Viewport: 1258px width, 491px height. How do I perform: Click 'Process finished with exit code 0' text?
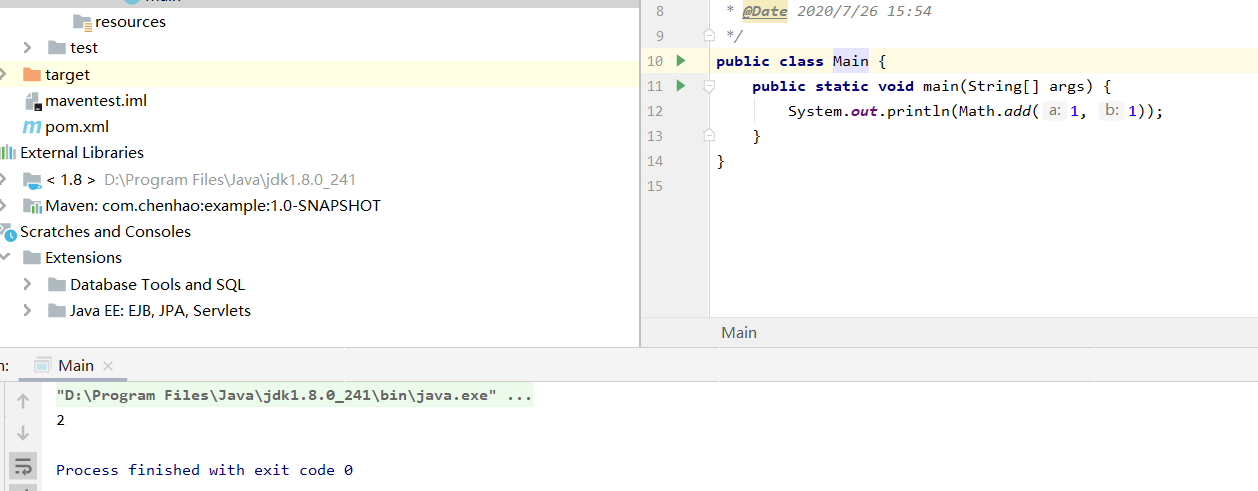(204, 470)
